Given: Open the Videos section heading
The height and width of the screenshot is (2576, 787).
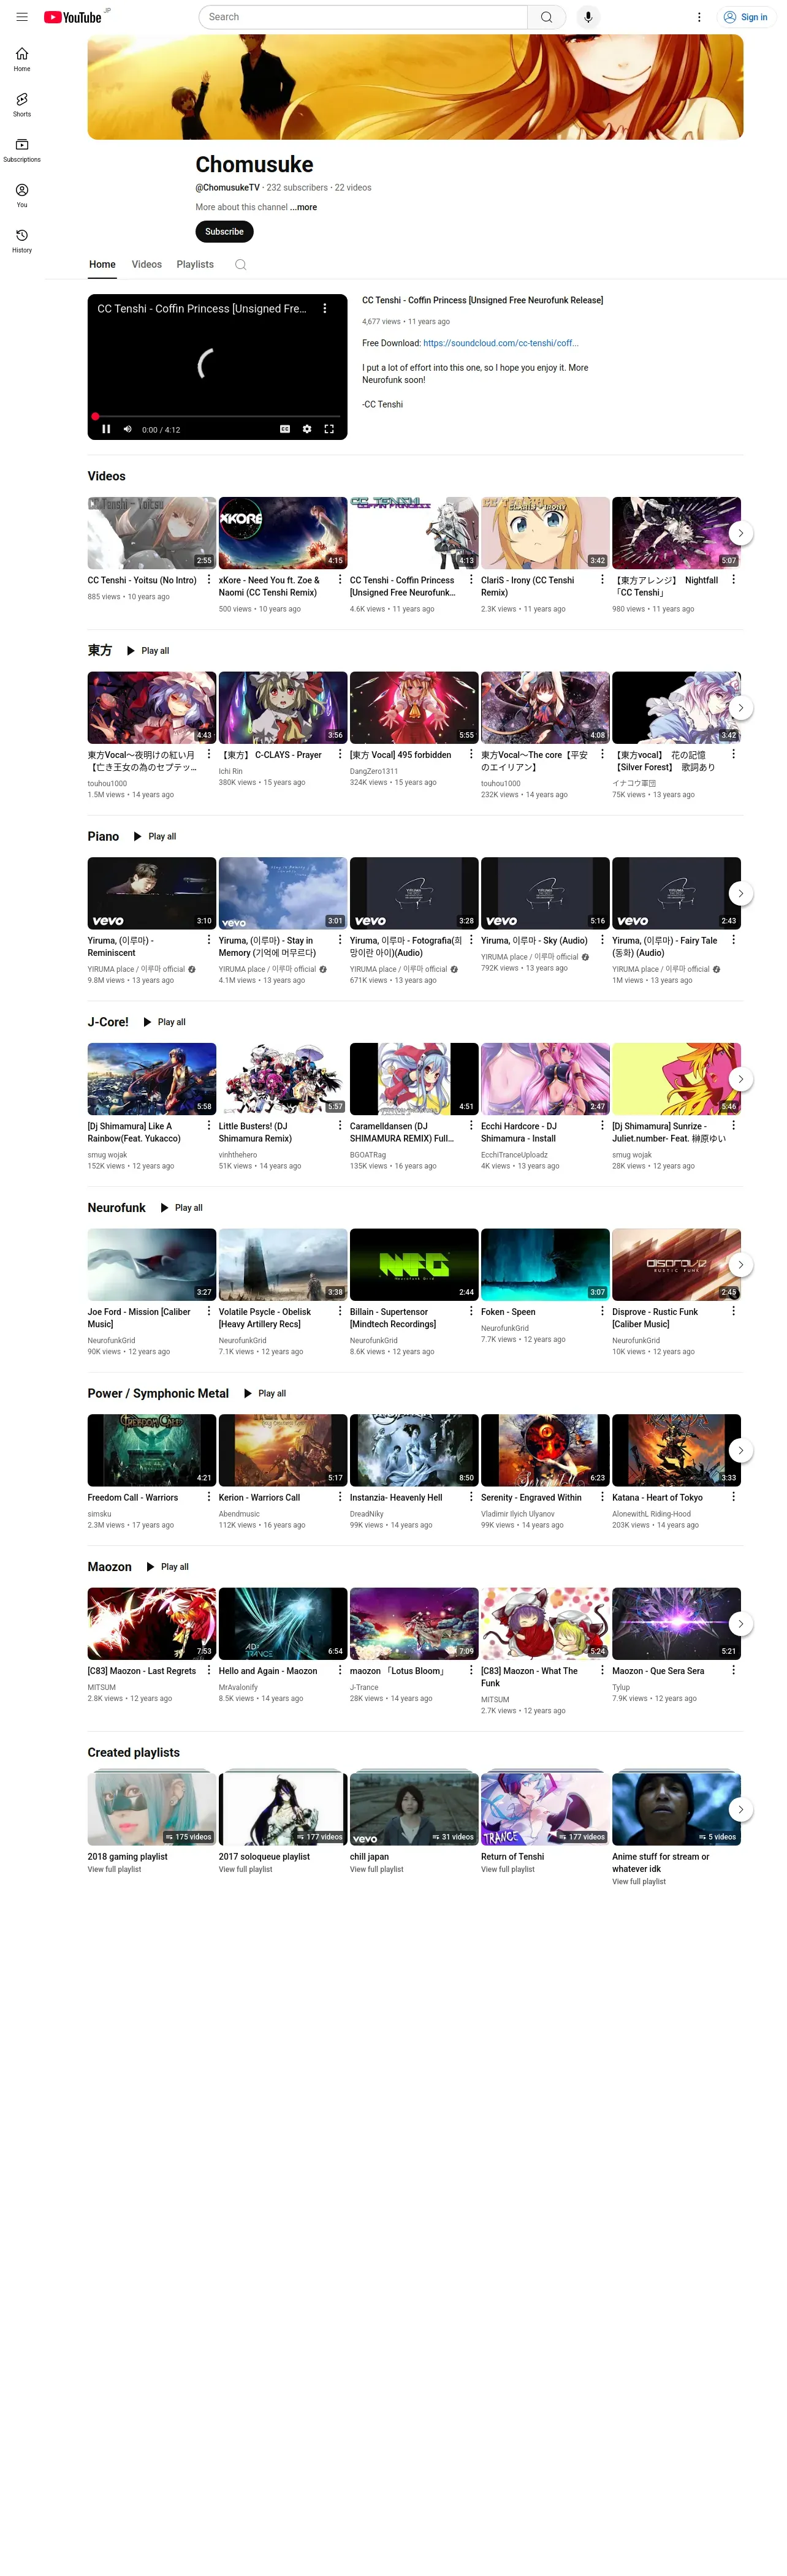Looking at the screenshot, I should point(106,476).
